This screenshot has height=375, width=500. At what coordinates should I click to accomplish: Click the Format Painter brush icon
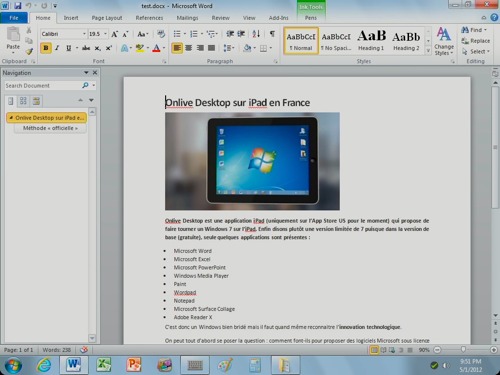point(29,51)
